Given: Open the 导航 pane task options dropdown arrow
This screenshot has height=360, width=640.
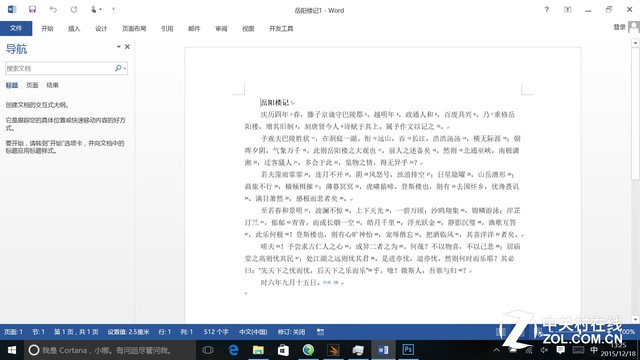Looking at the screenshot, I should (119, 47).
